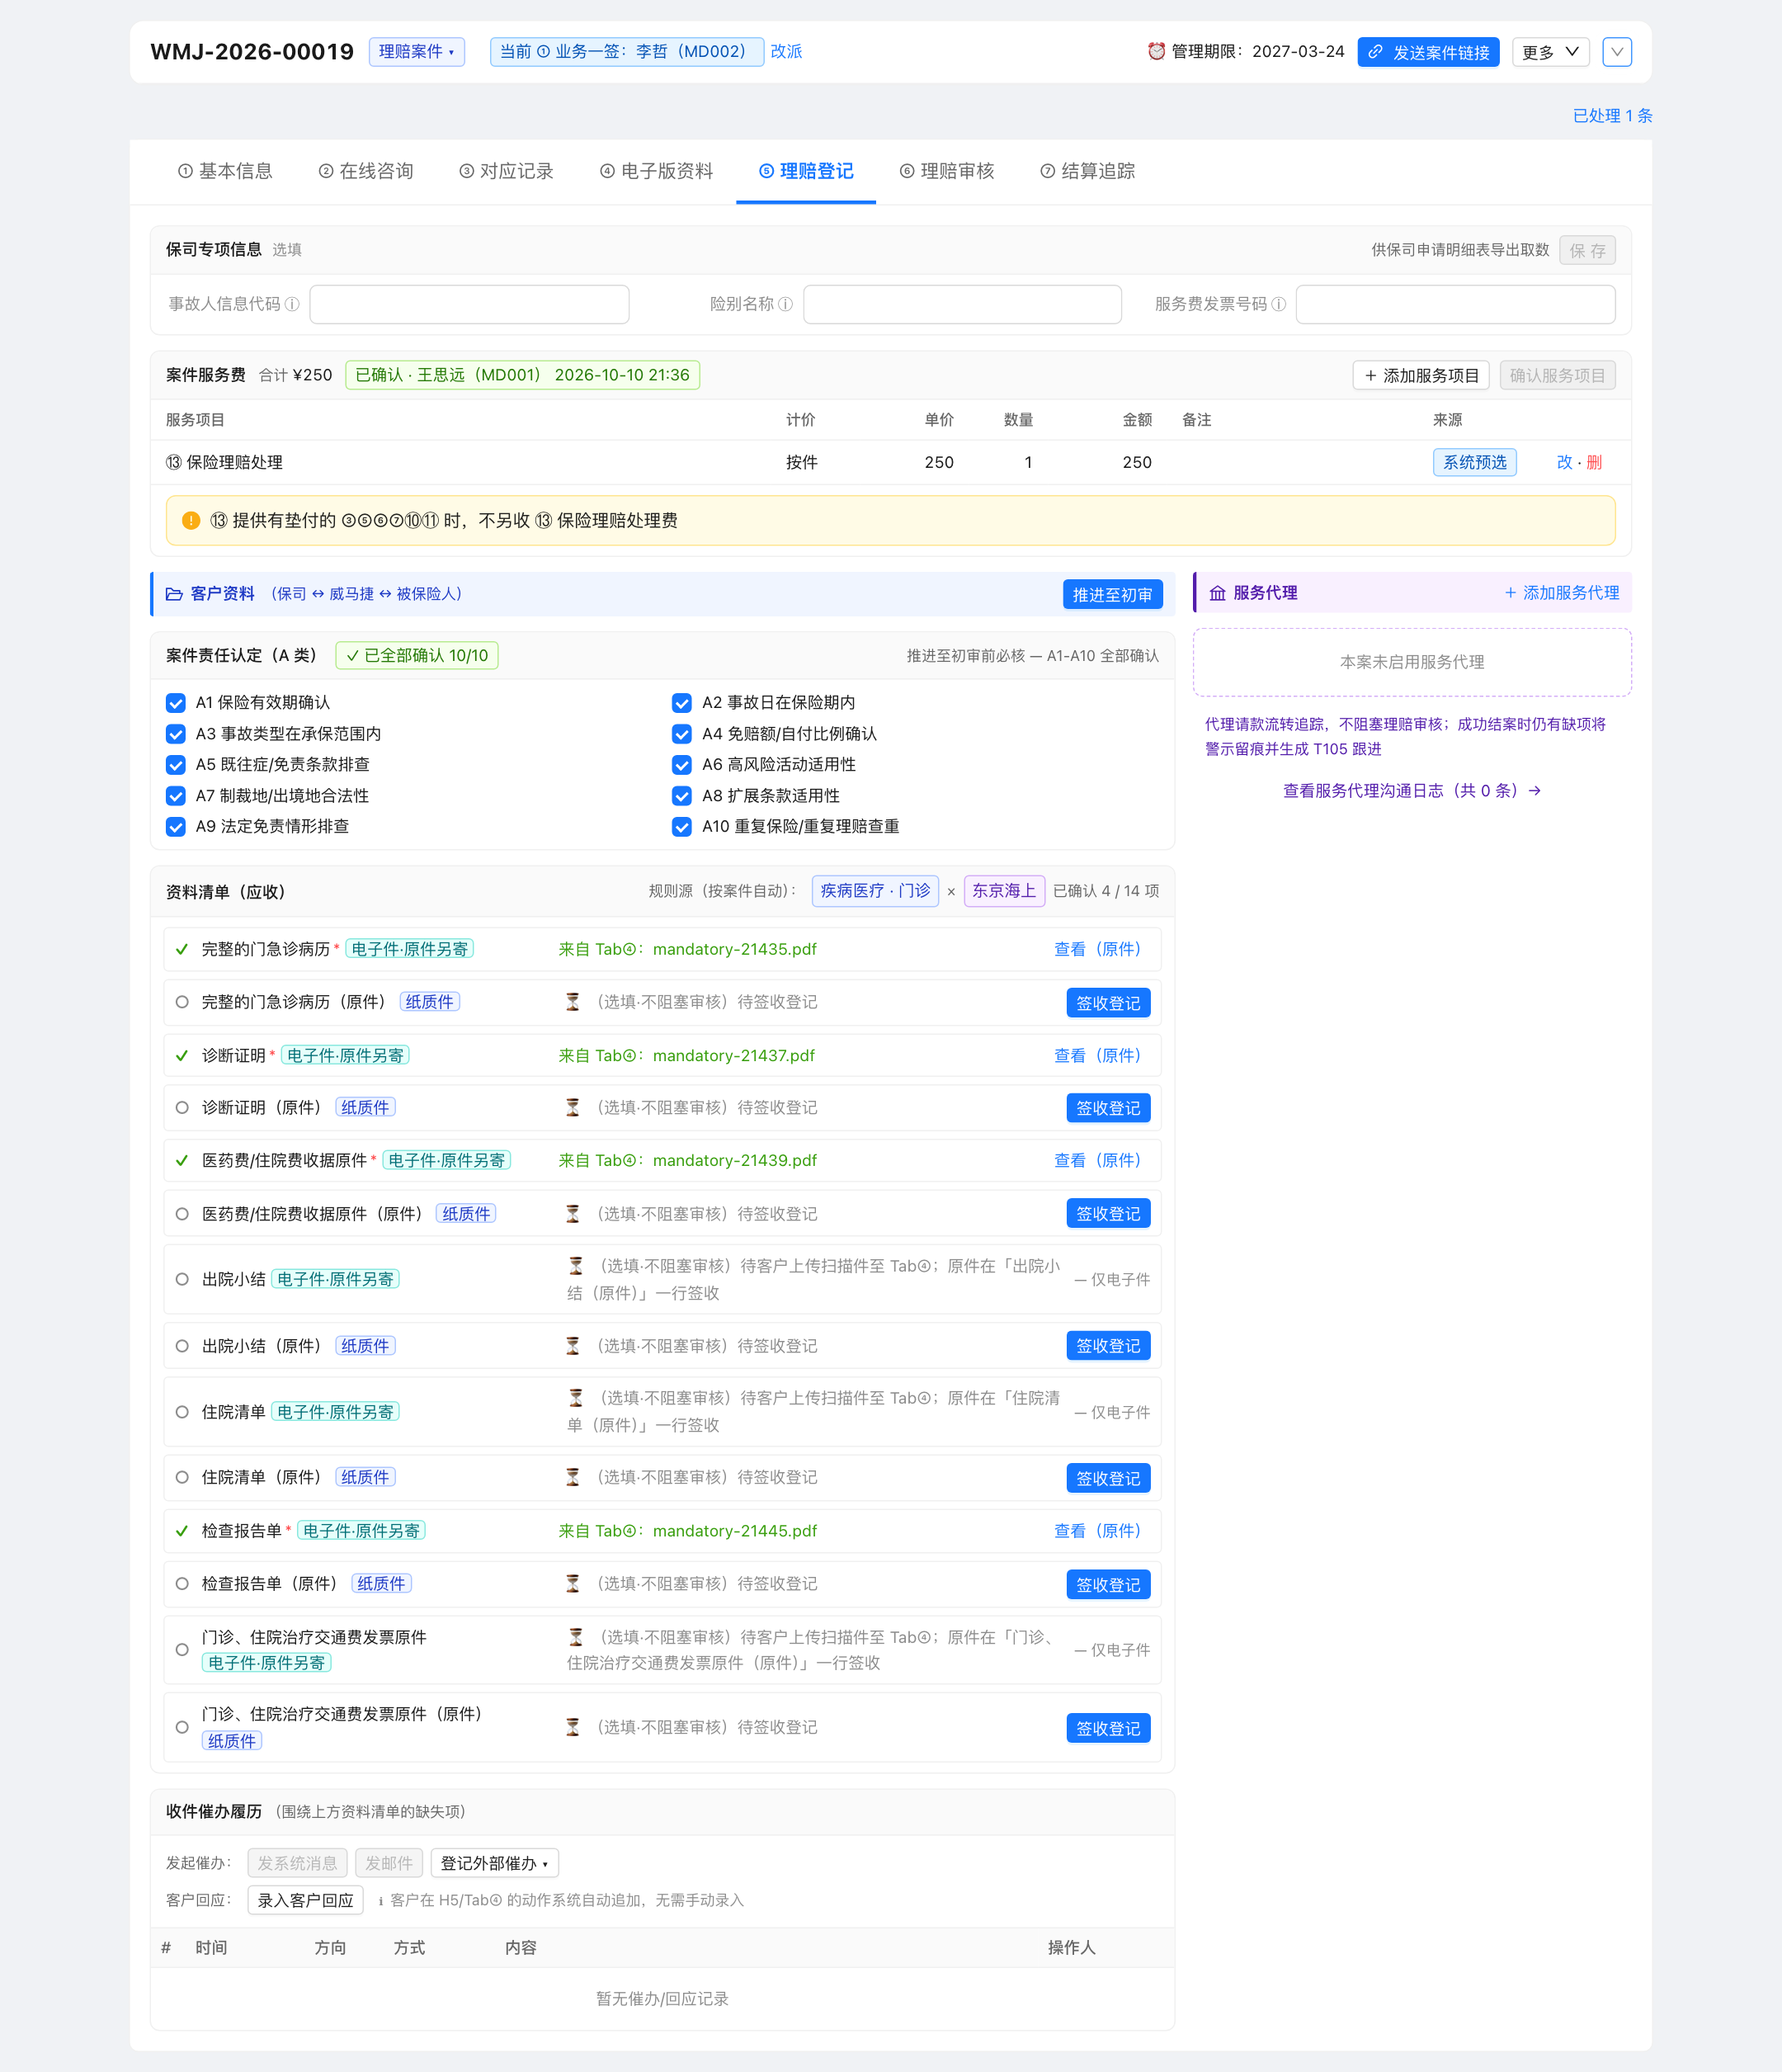1782x2072 pixels.
Task: Select radio circle for 诊断证明（原件）
Action: [x=182, y=1107]
